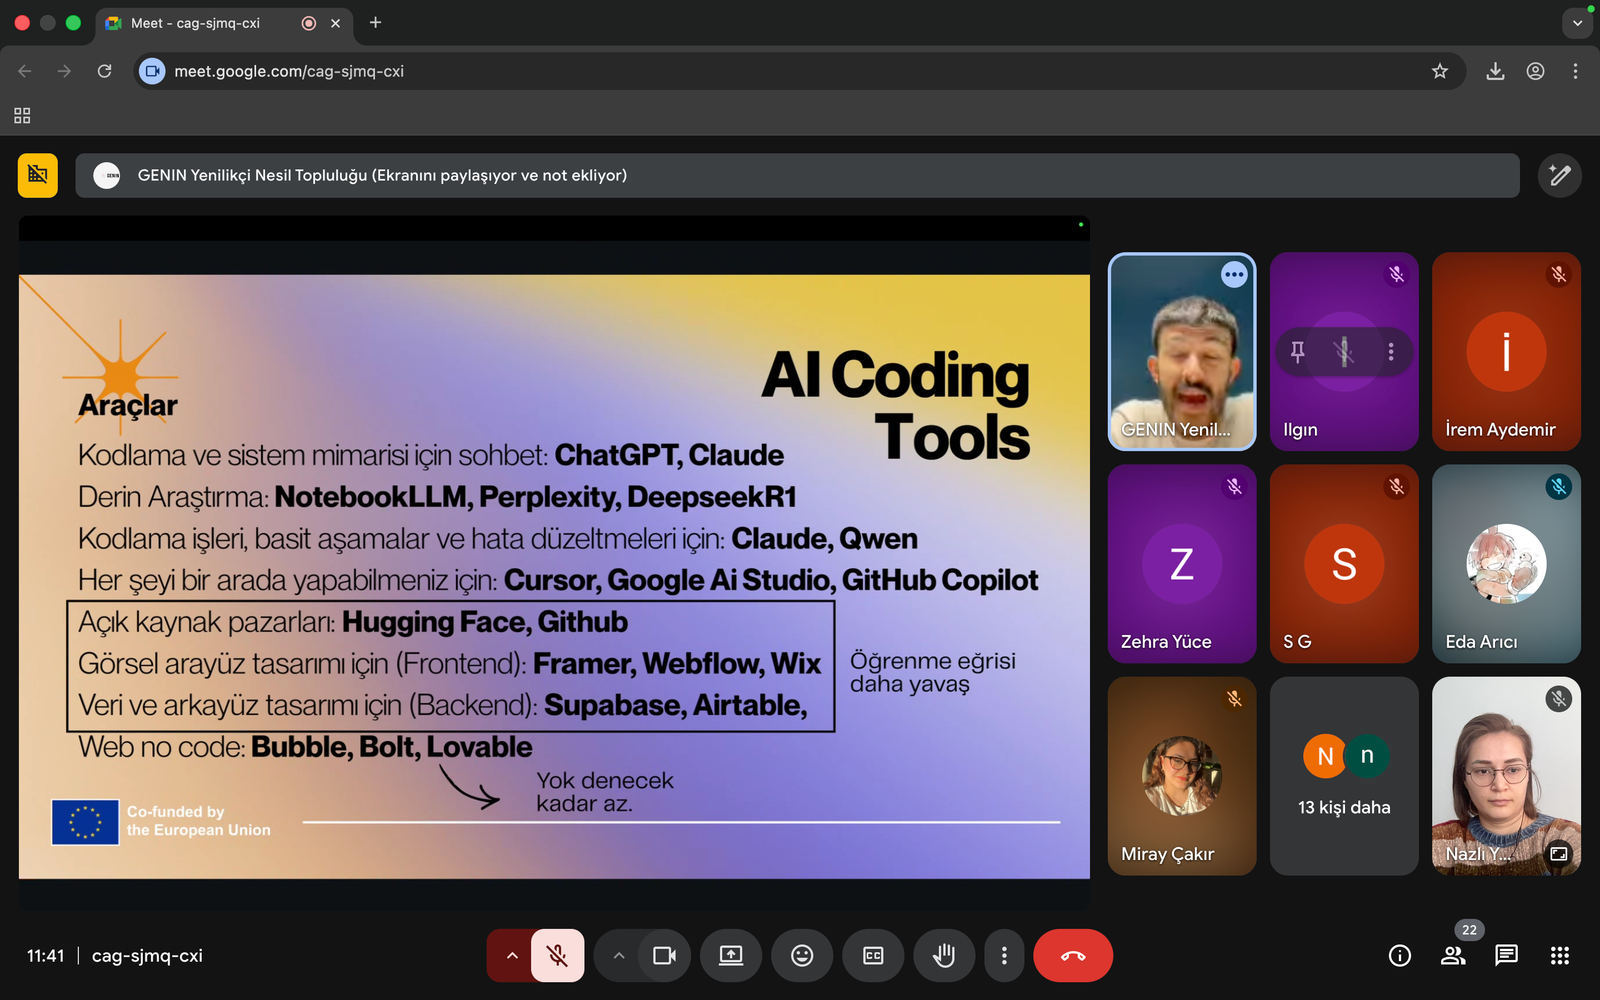Viewport: 1600px width, 1000px height.
Task: Click the muted mic indicator on Nazlı's tile
Action: point(1558,699)
